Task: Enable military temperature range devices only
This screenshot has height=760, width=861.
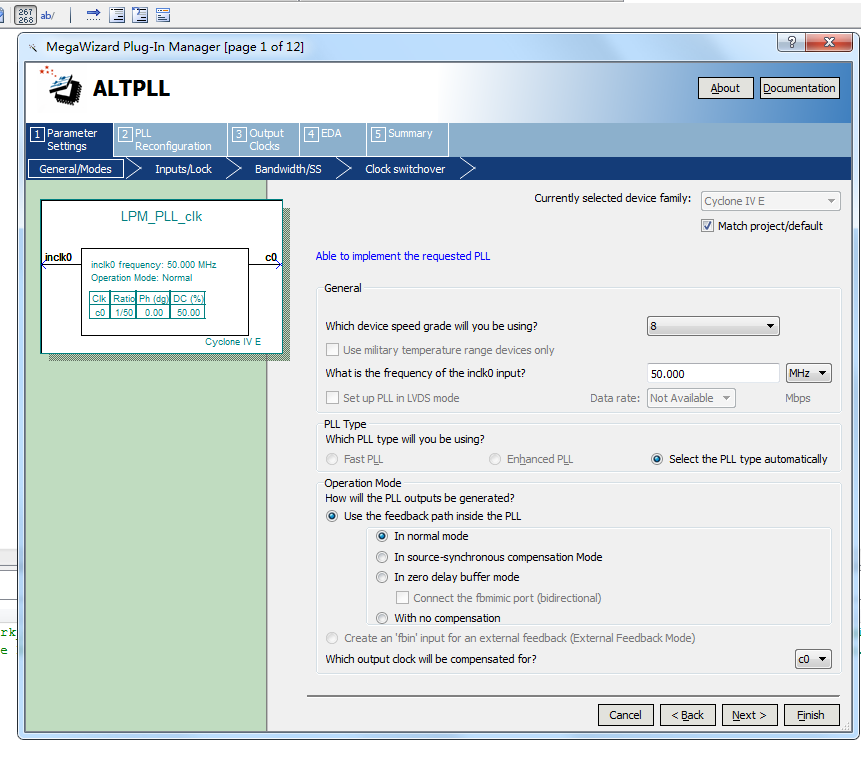Action: coord(332,350)
